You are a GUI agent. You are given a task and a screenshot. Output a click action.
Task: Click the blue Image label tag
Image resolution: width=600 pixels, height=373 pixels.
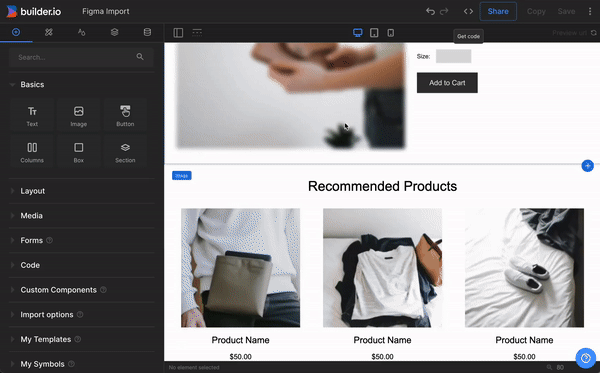[x=182, y=176]
